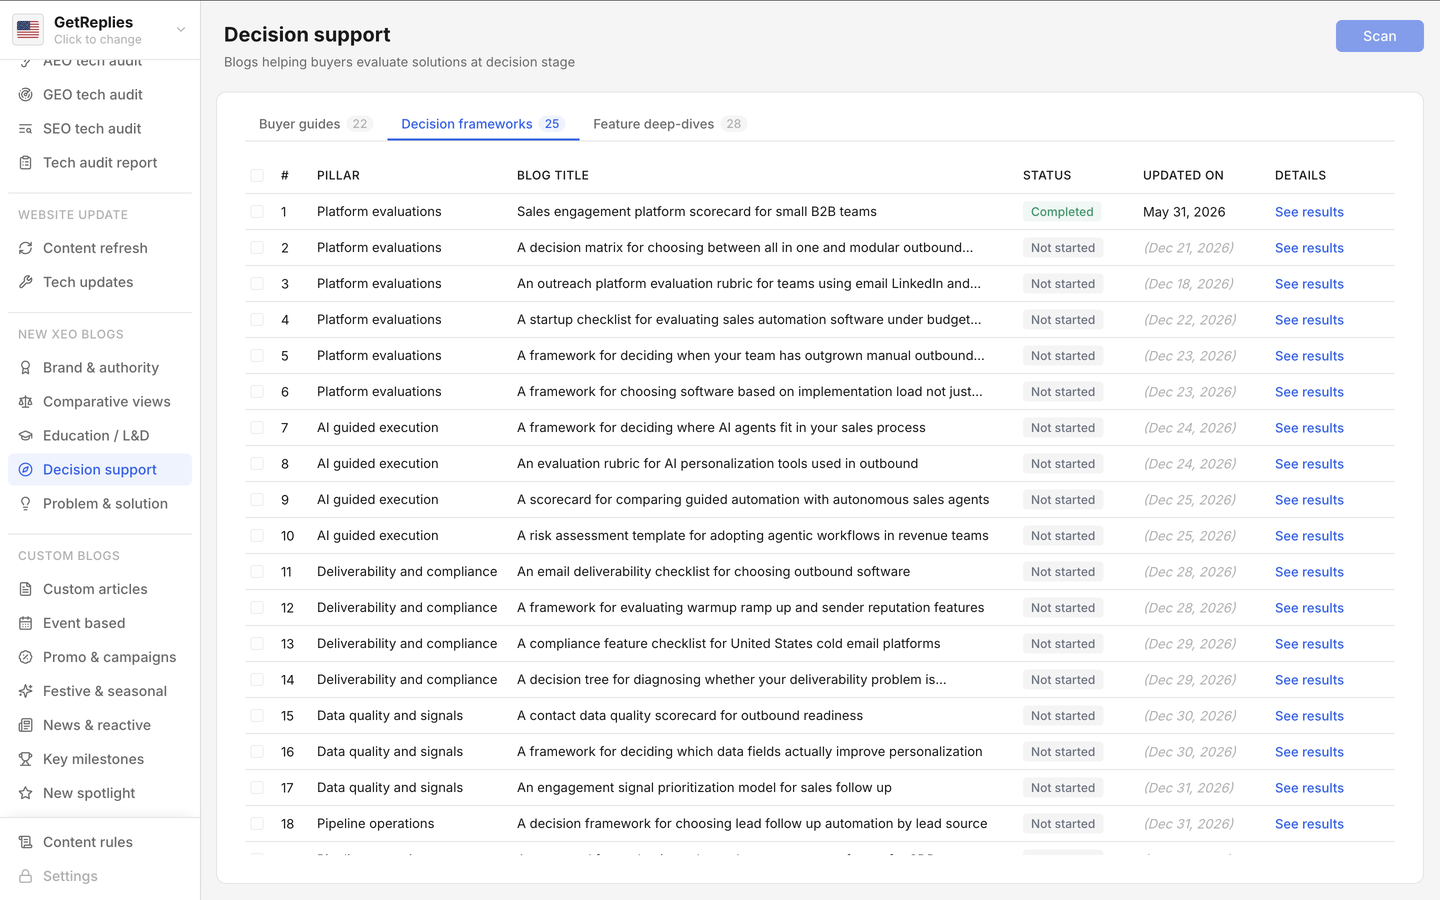Switch to the Buyer guides tab

click(x=315, y=124)
